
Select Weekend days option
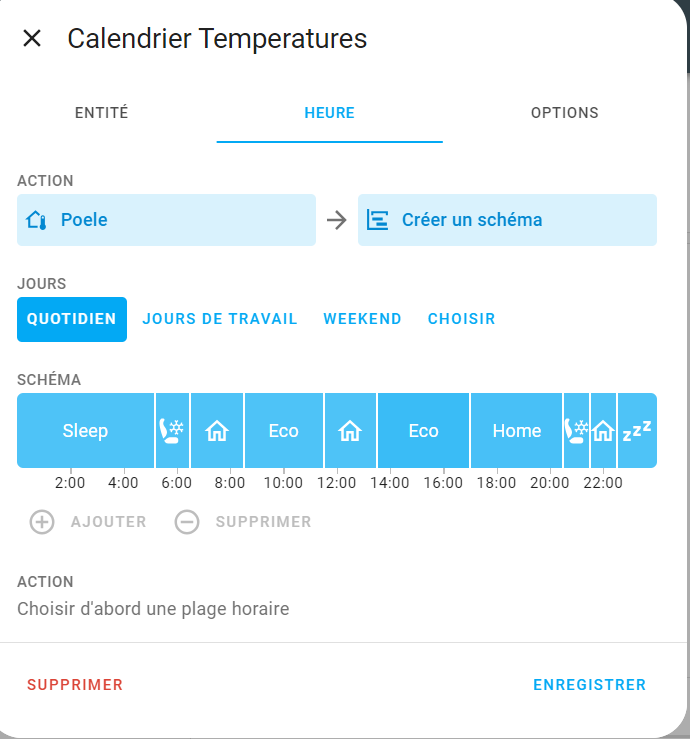click(x=362, y=319)
